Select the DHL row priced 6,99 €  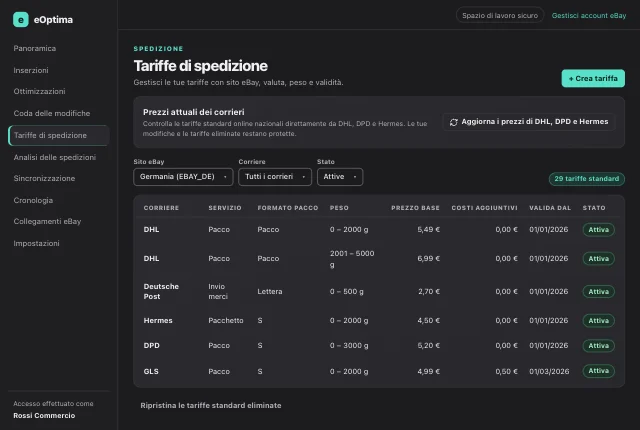[x=379, y=259]
